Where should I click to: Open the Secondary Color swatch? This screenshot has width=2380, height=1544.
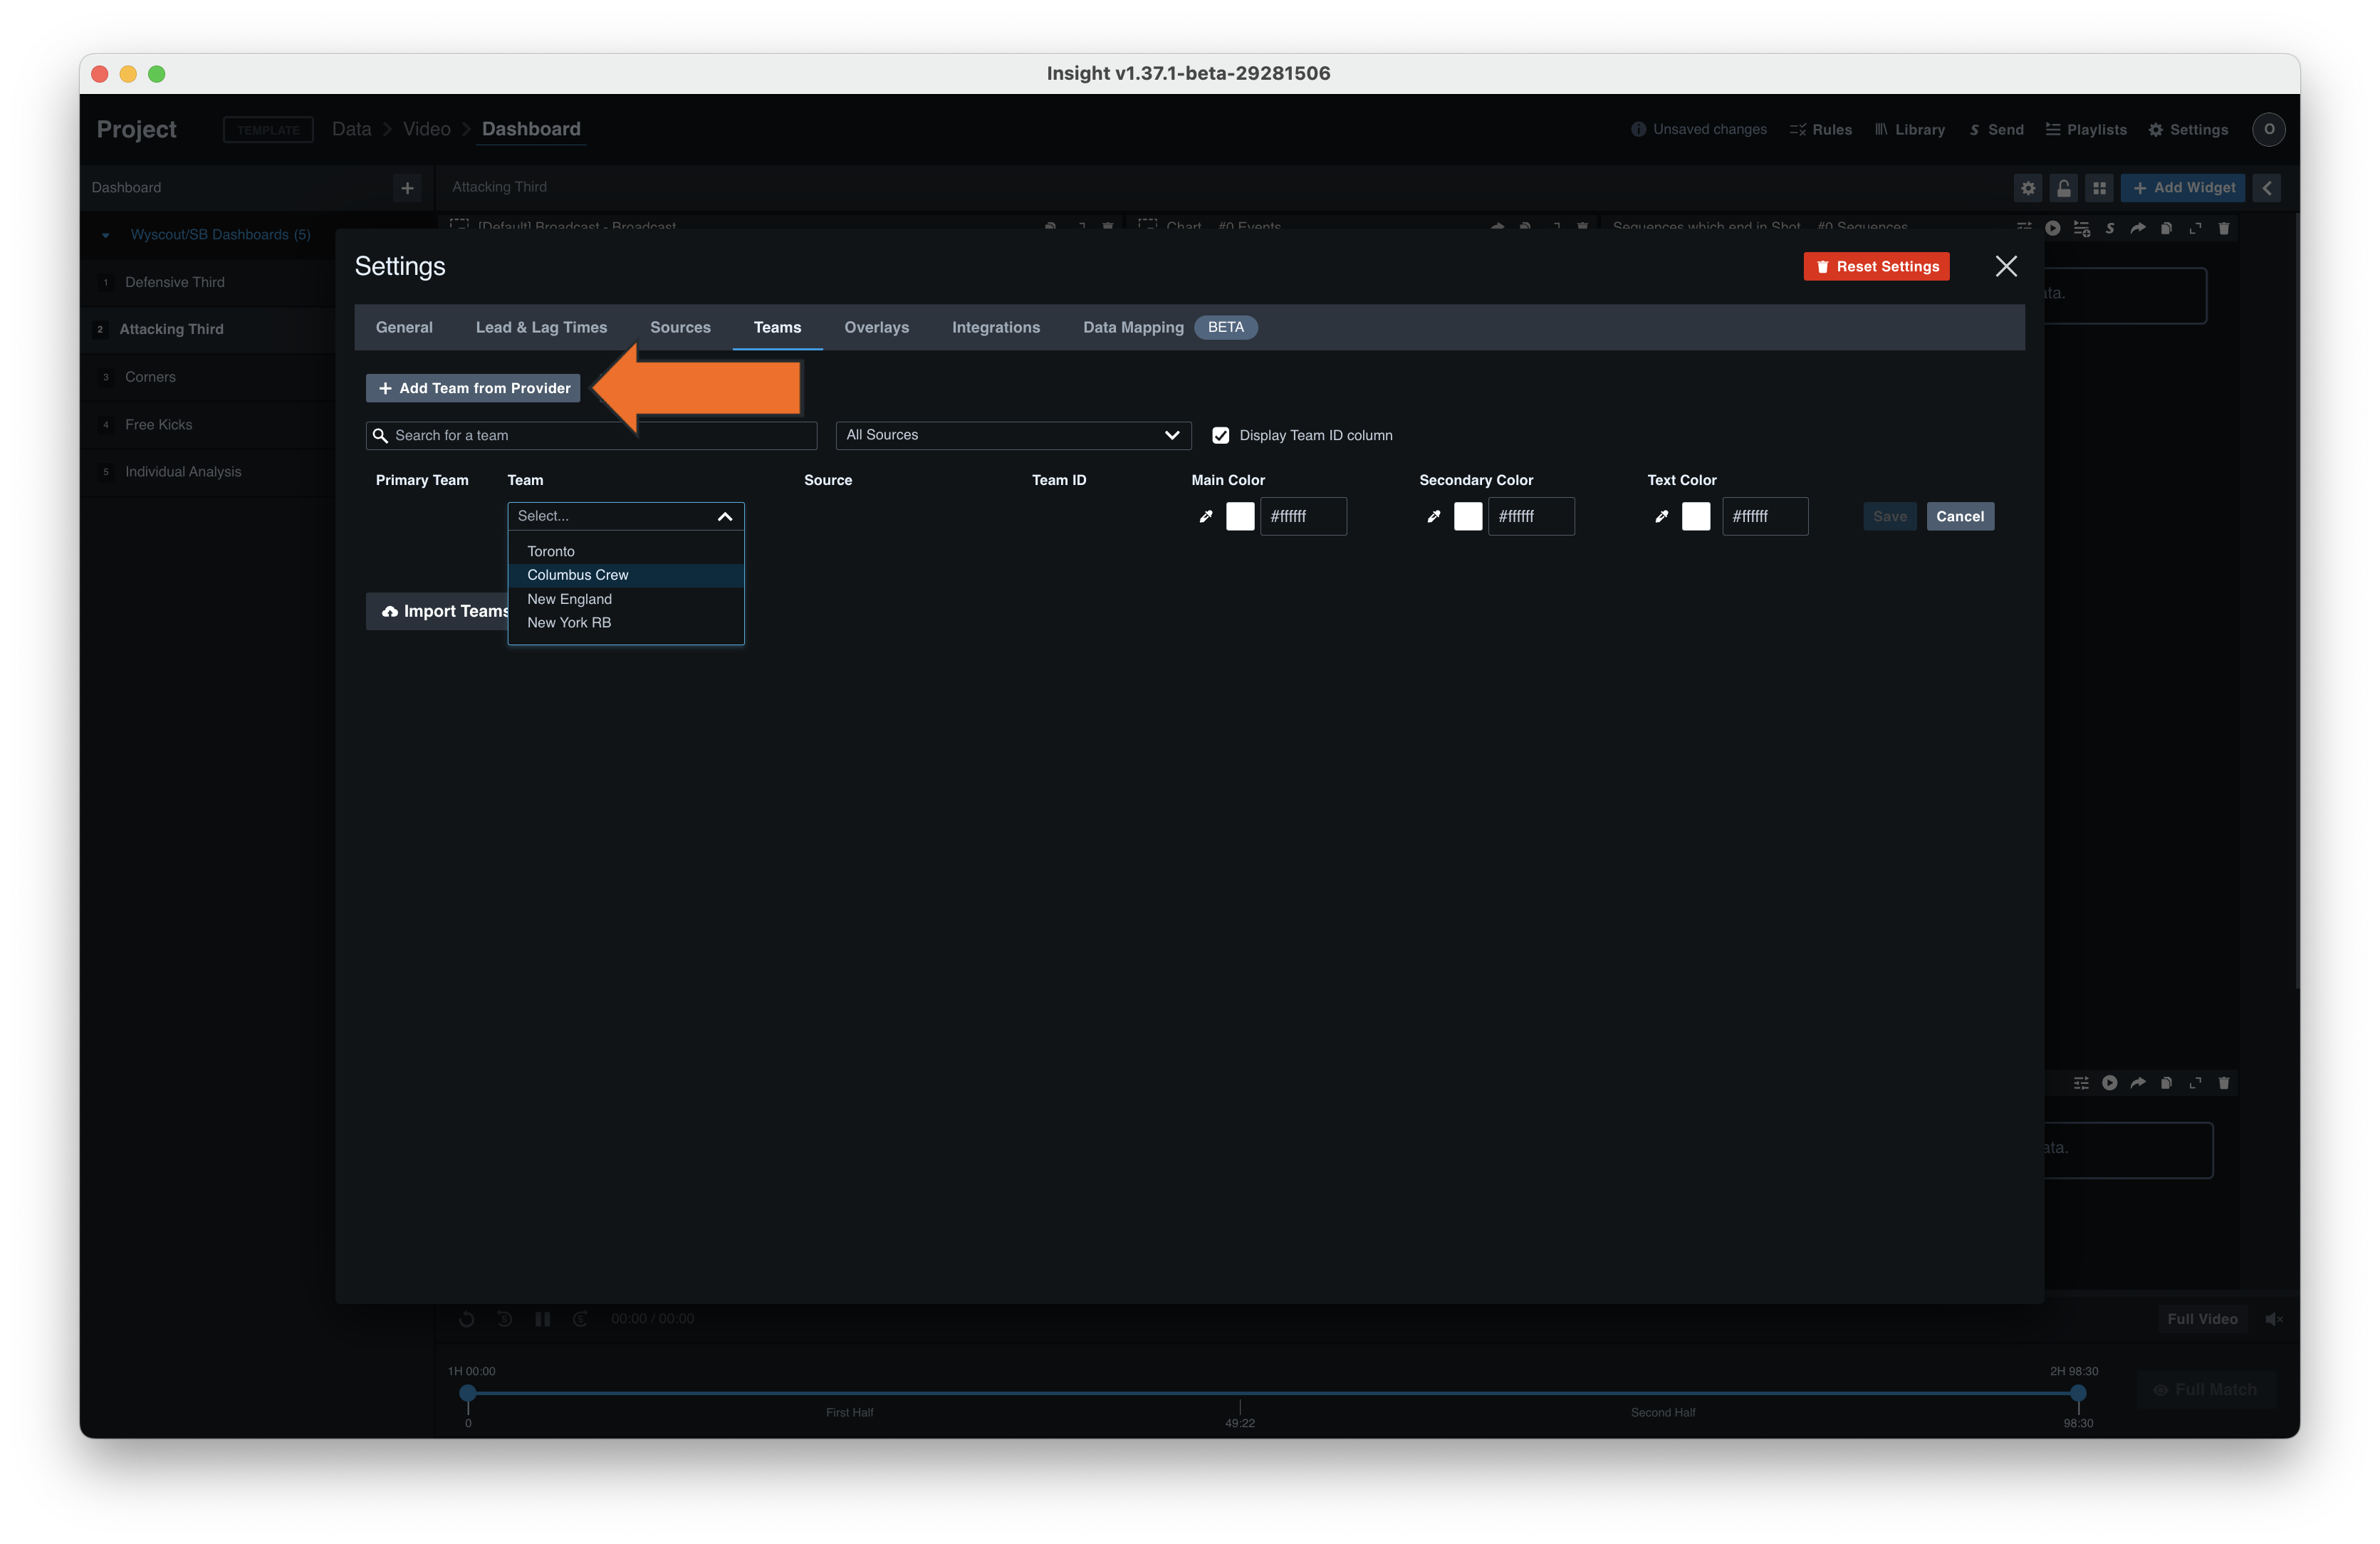point(1468,516)
